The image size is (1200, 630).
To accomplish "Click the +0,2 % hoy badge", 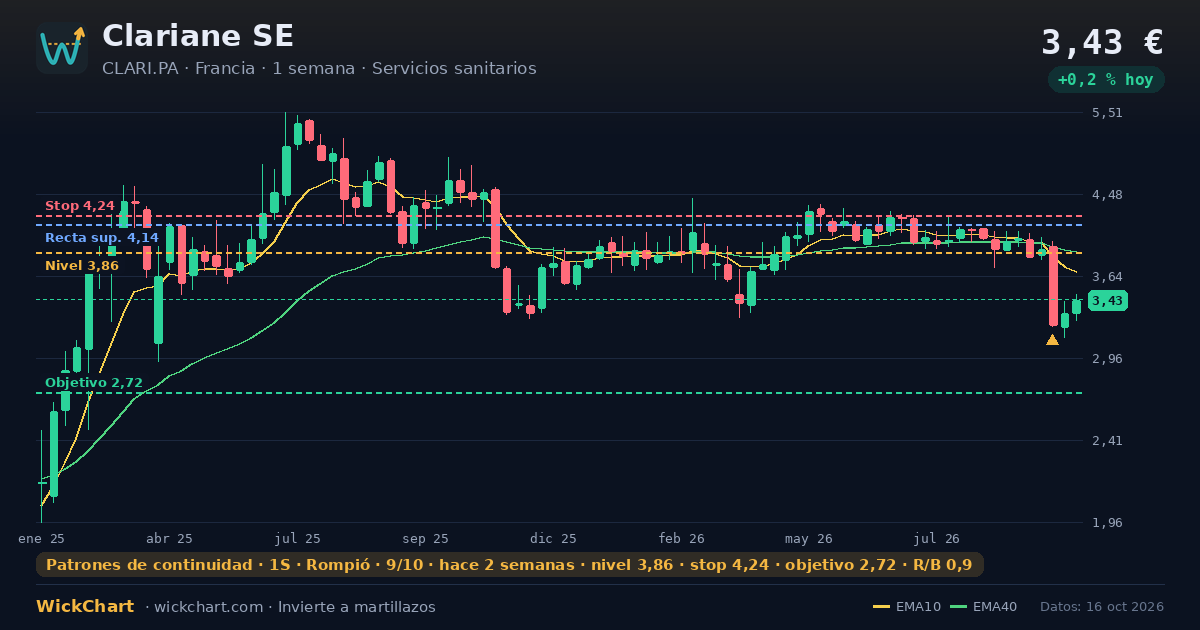I will coord(1106,80).
